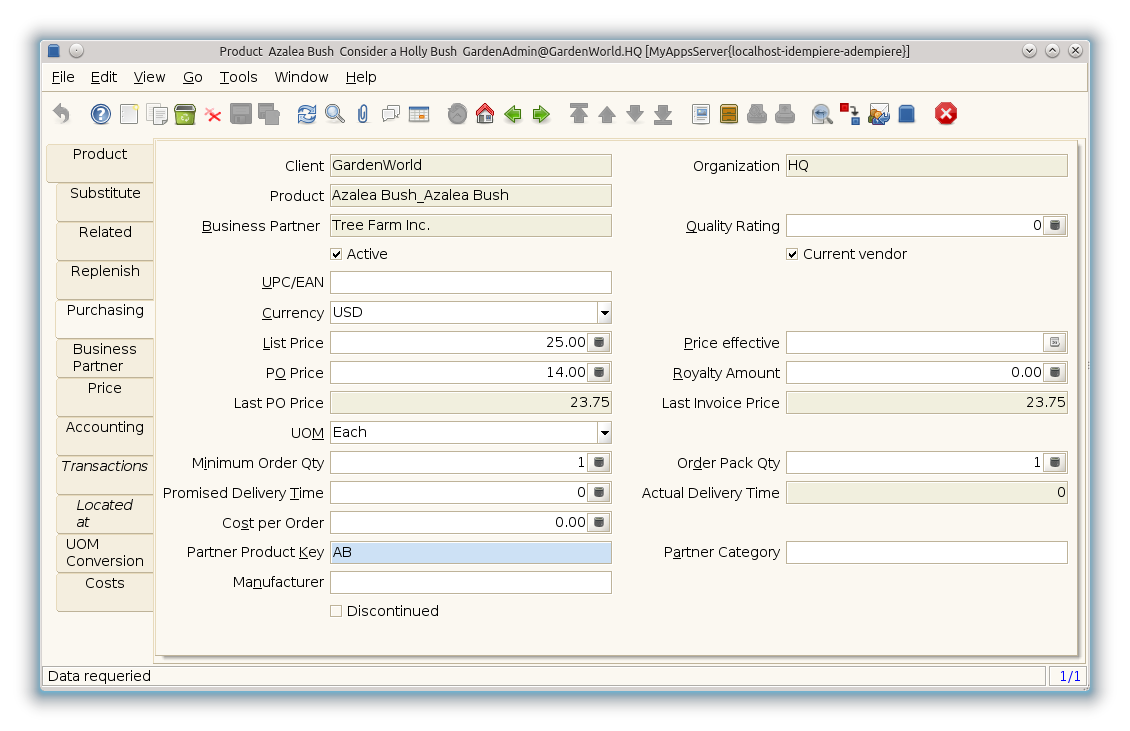Click the green Next record arrow
Screen dimensions: 1130x731
pos(541,114)
